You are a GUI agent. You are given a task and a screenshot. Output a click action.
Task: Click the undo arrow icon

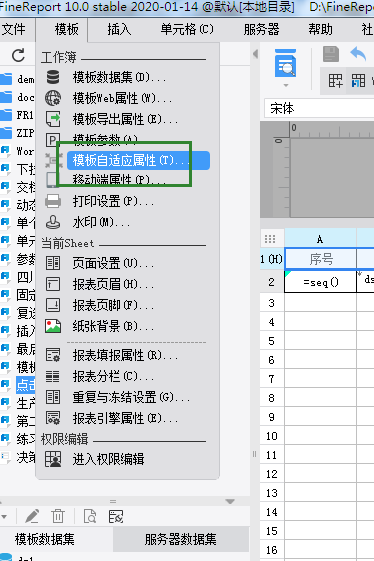click(358, 54)
